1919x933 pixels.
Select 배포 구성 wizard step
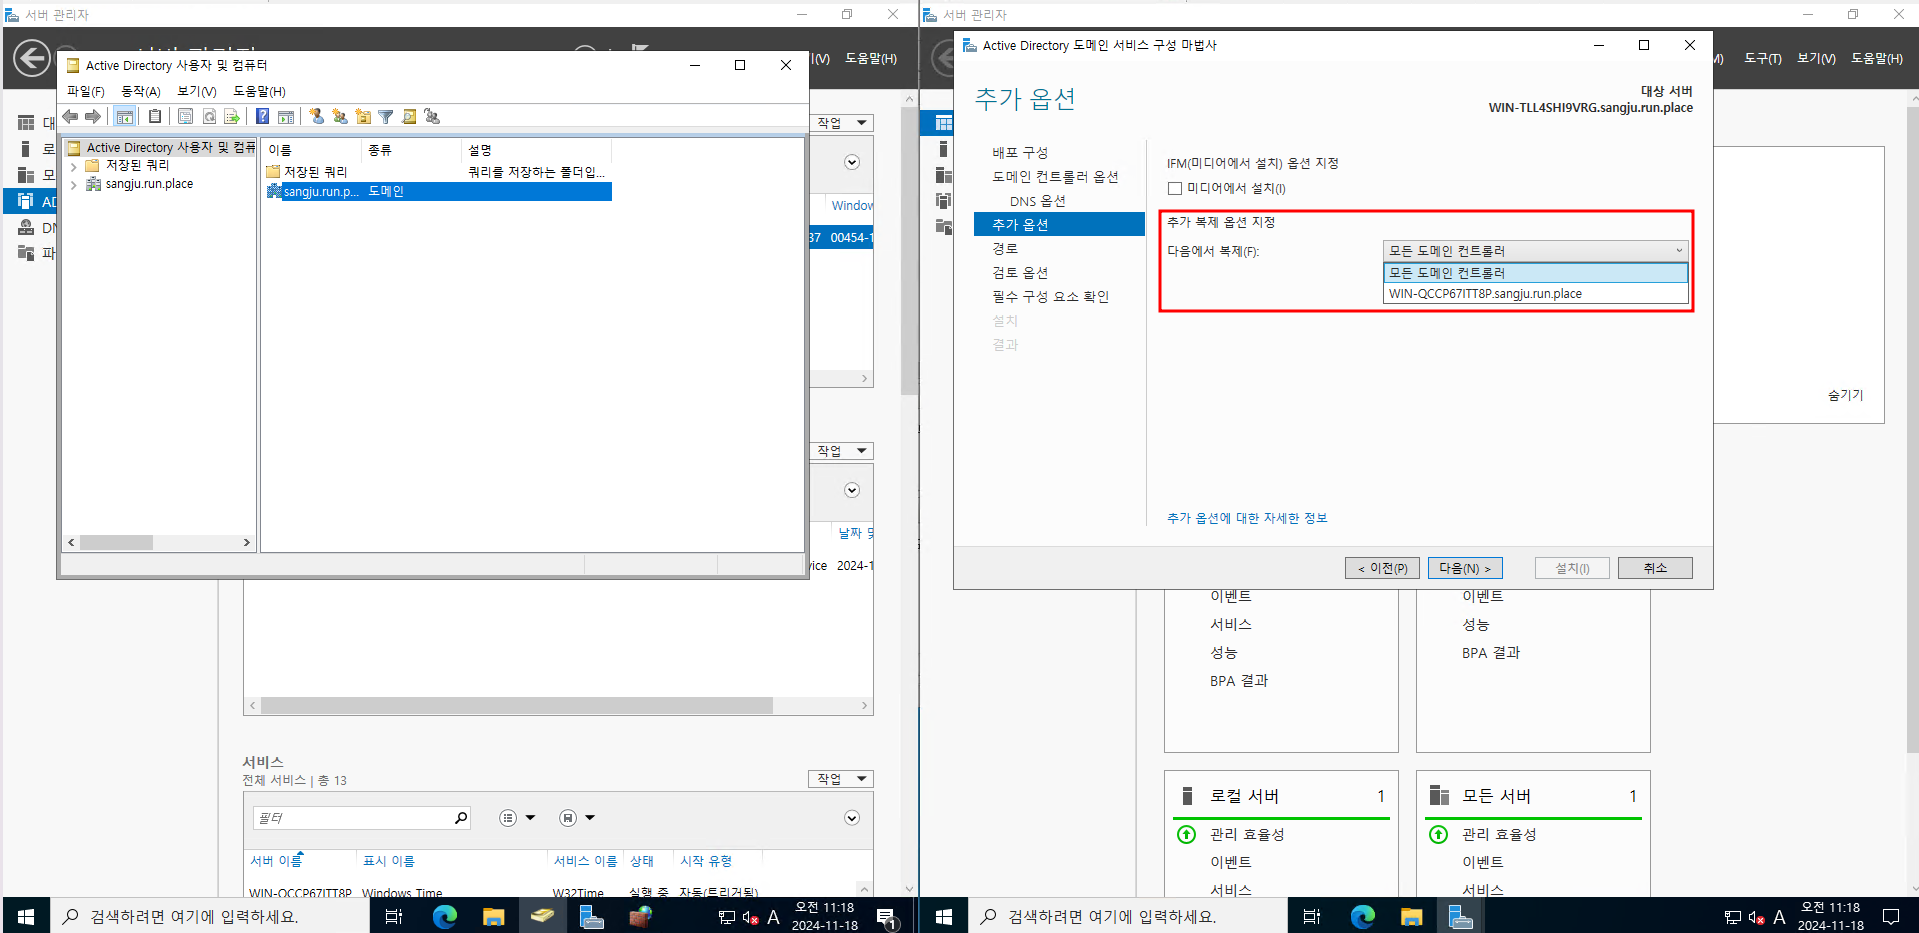[1020, 153]
